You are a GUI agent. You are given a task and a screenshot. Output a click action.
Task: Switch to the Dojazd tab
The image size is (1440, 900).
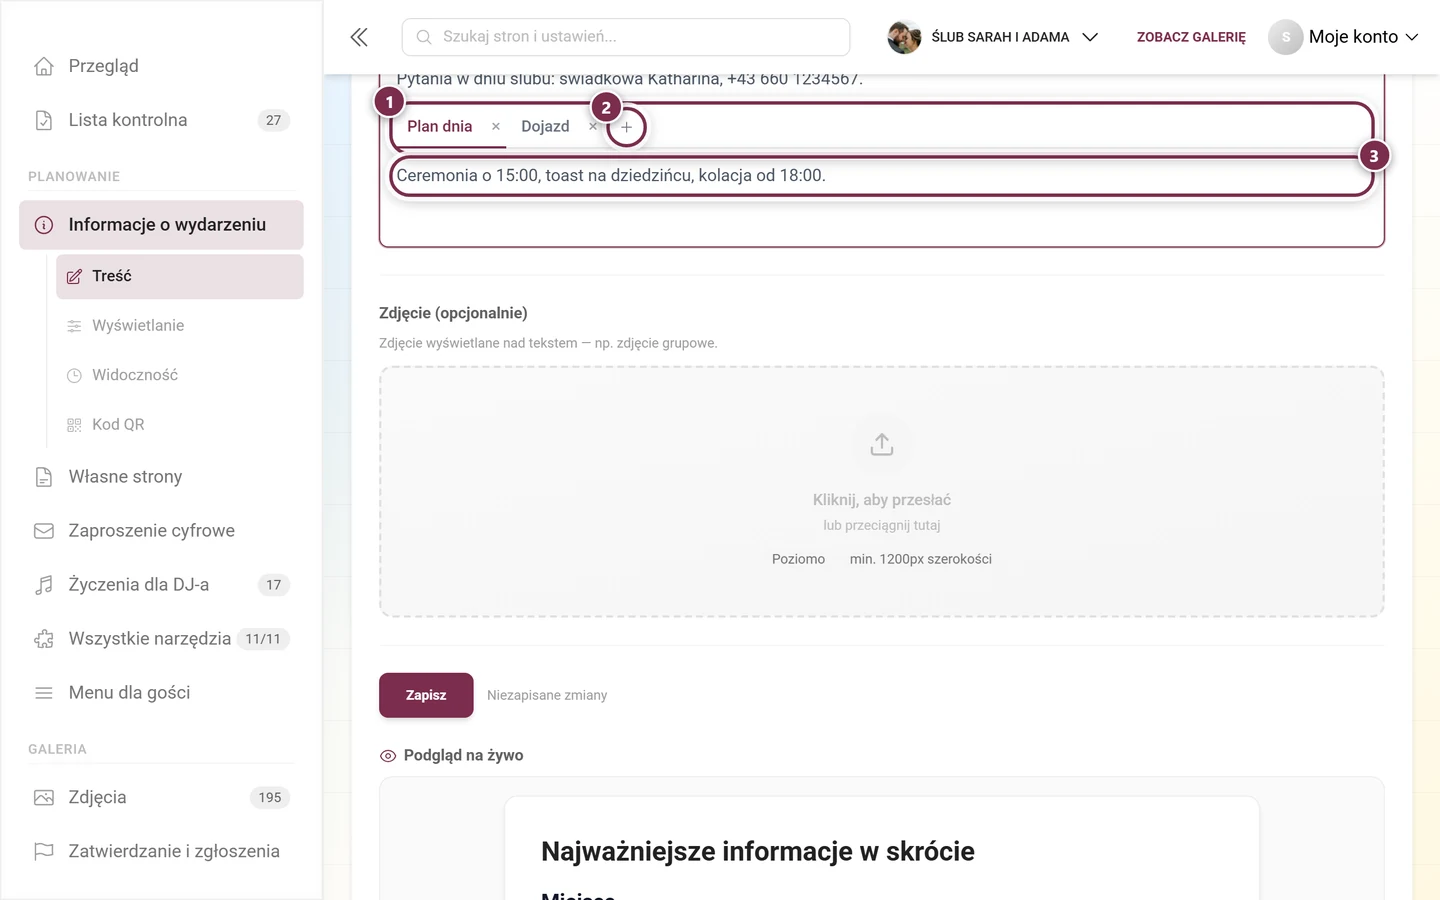pyautogui.click(x=545, y=127)
